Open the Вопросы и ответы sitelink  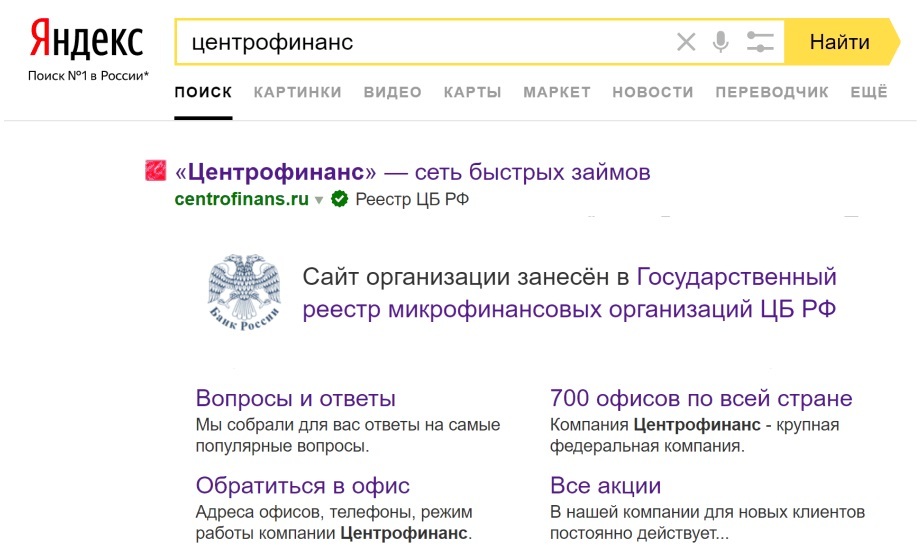coord(296,398)
